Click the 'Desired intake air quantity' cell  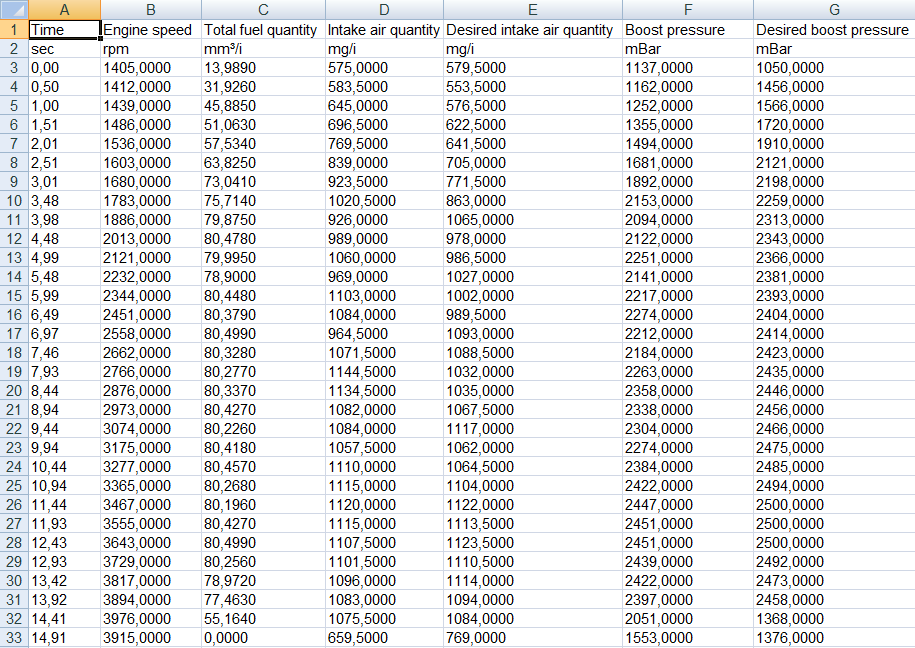[x=533, y=29]
